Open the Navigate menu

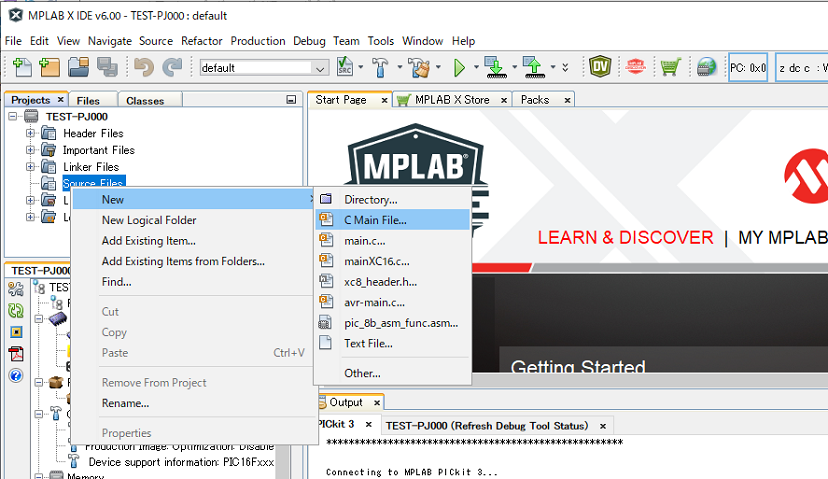click(x=110, y=41)
